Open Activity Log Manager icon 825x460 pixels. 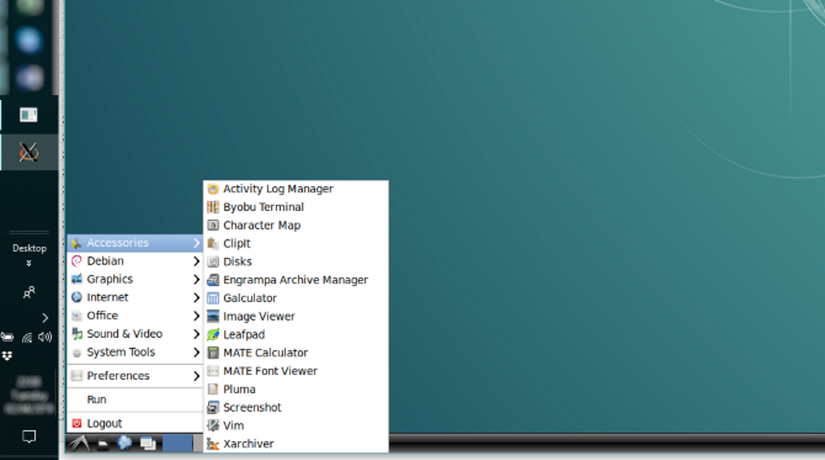pos(213,189)
